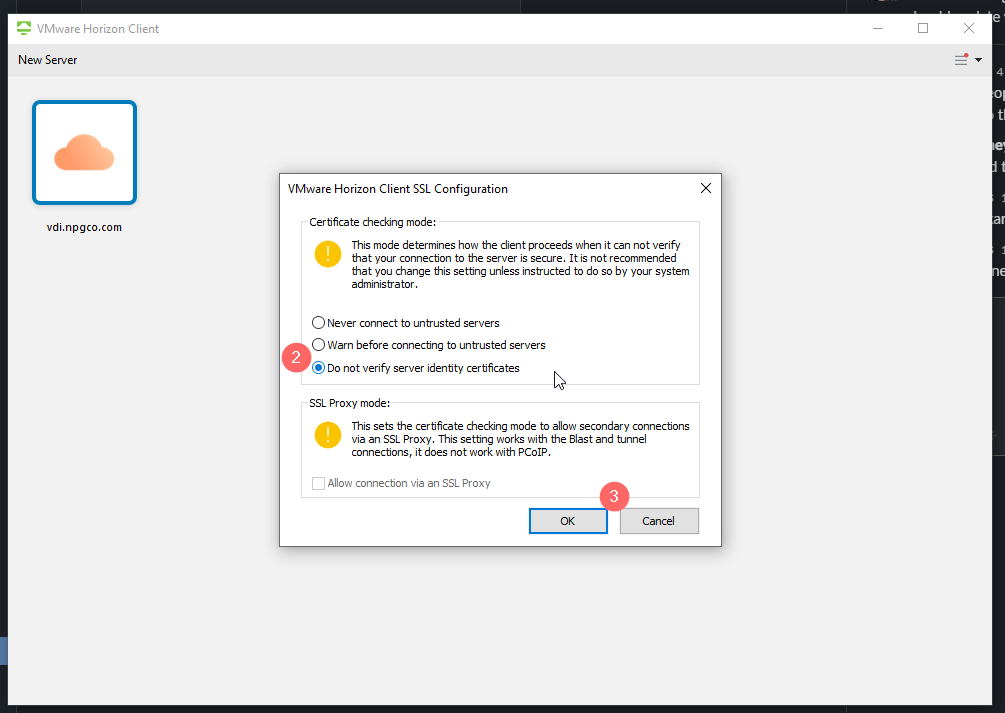Click the vdi.npgco.com server label
The image size is (1005, 713).
click(x=84, y=227)
